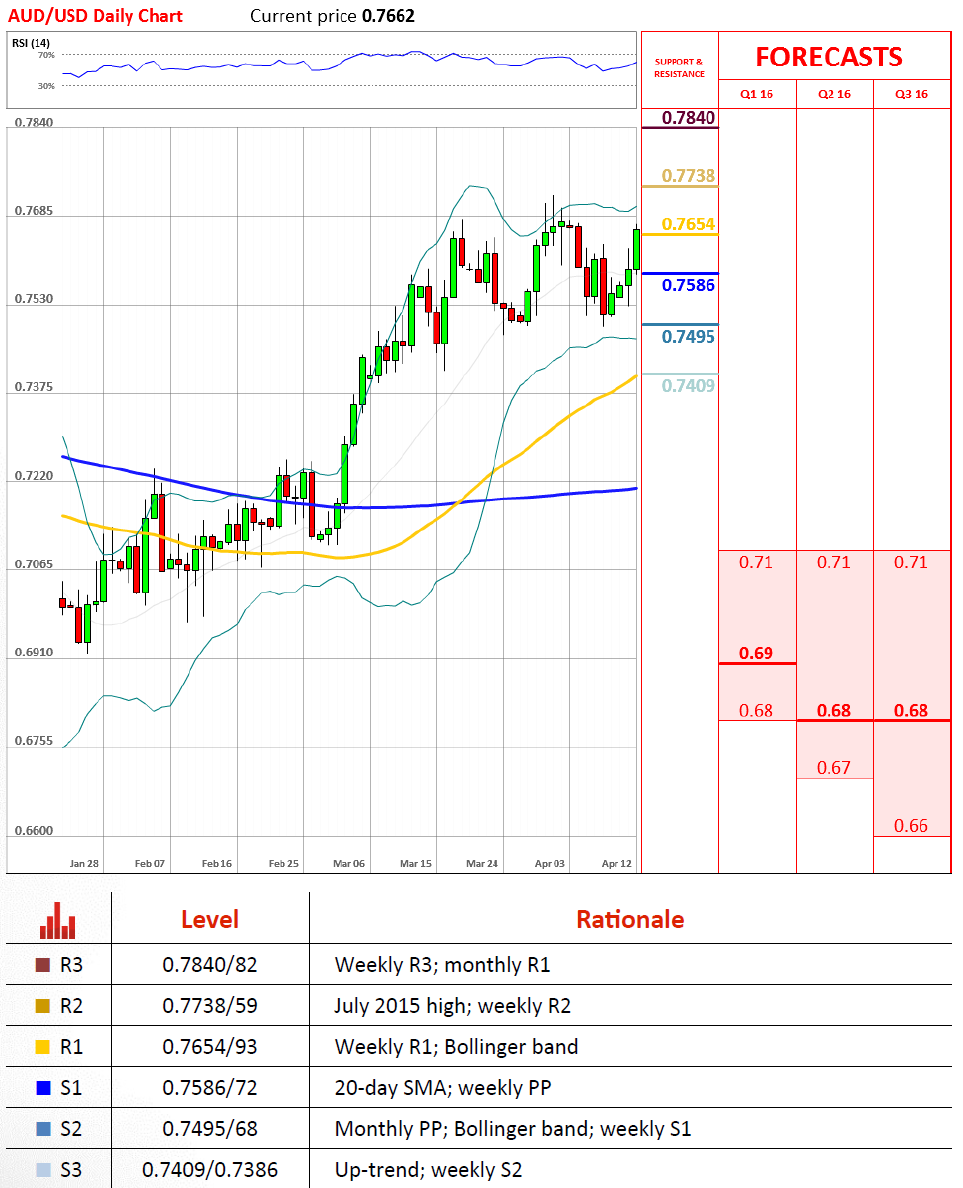Click 'Weekly R3; monthly R1' rationale
Viewport: 963px width, 1188px height.
pos(442,964)
